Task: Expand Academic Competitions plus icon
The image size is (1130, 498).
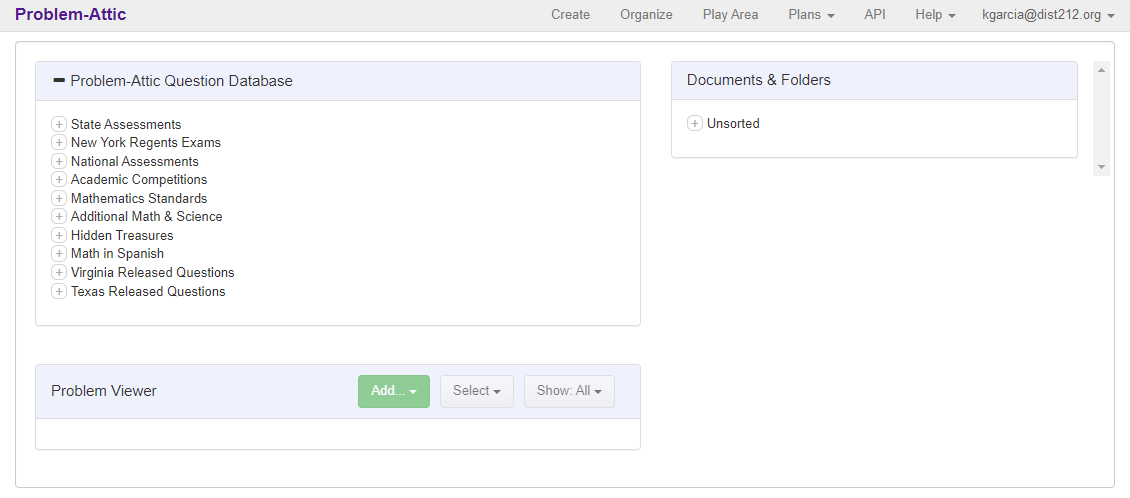Action: click(59, 179)
